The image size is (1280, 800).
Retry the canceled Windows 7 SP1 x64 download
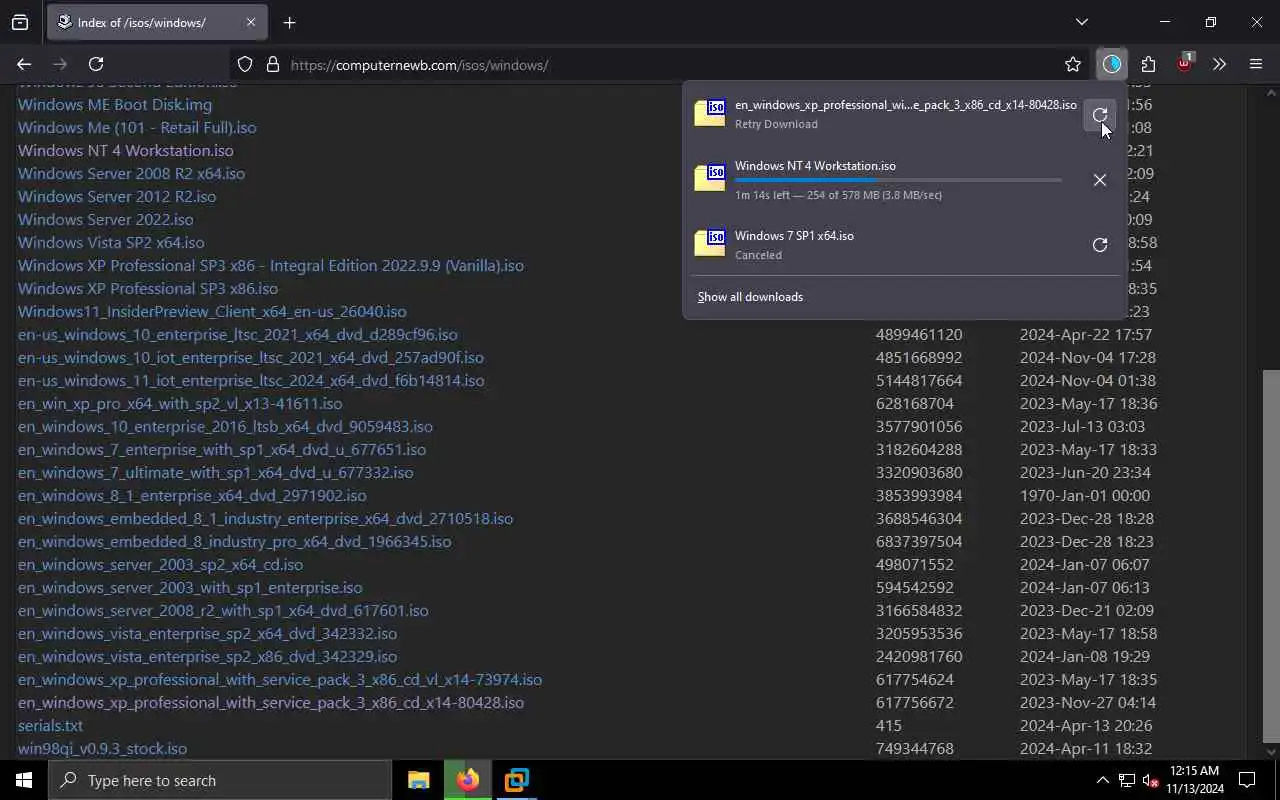click(x=1099, y=245)
